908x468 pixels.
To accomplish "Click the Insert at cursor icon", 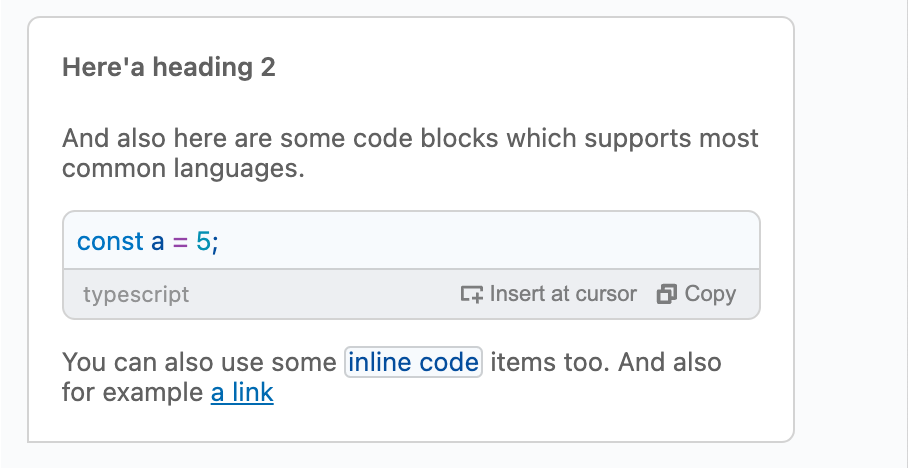I will coord(471,294).
